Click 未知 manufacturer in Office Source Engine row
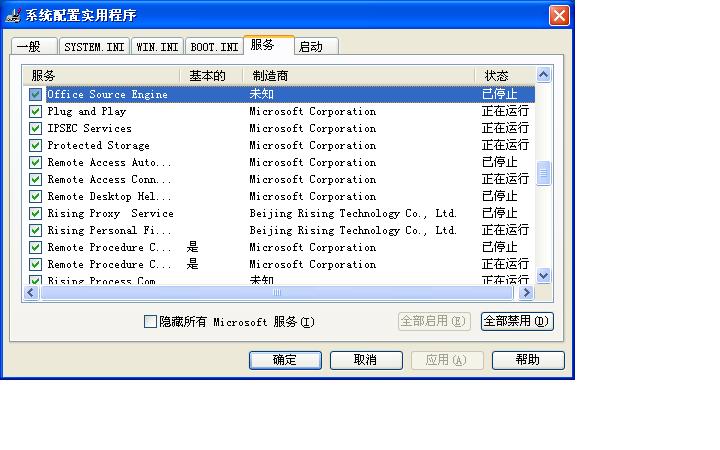Screen dimensions: 720x450 (x=262, y=95)
